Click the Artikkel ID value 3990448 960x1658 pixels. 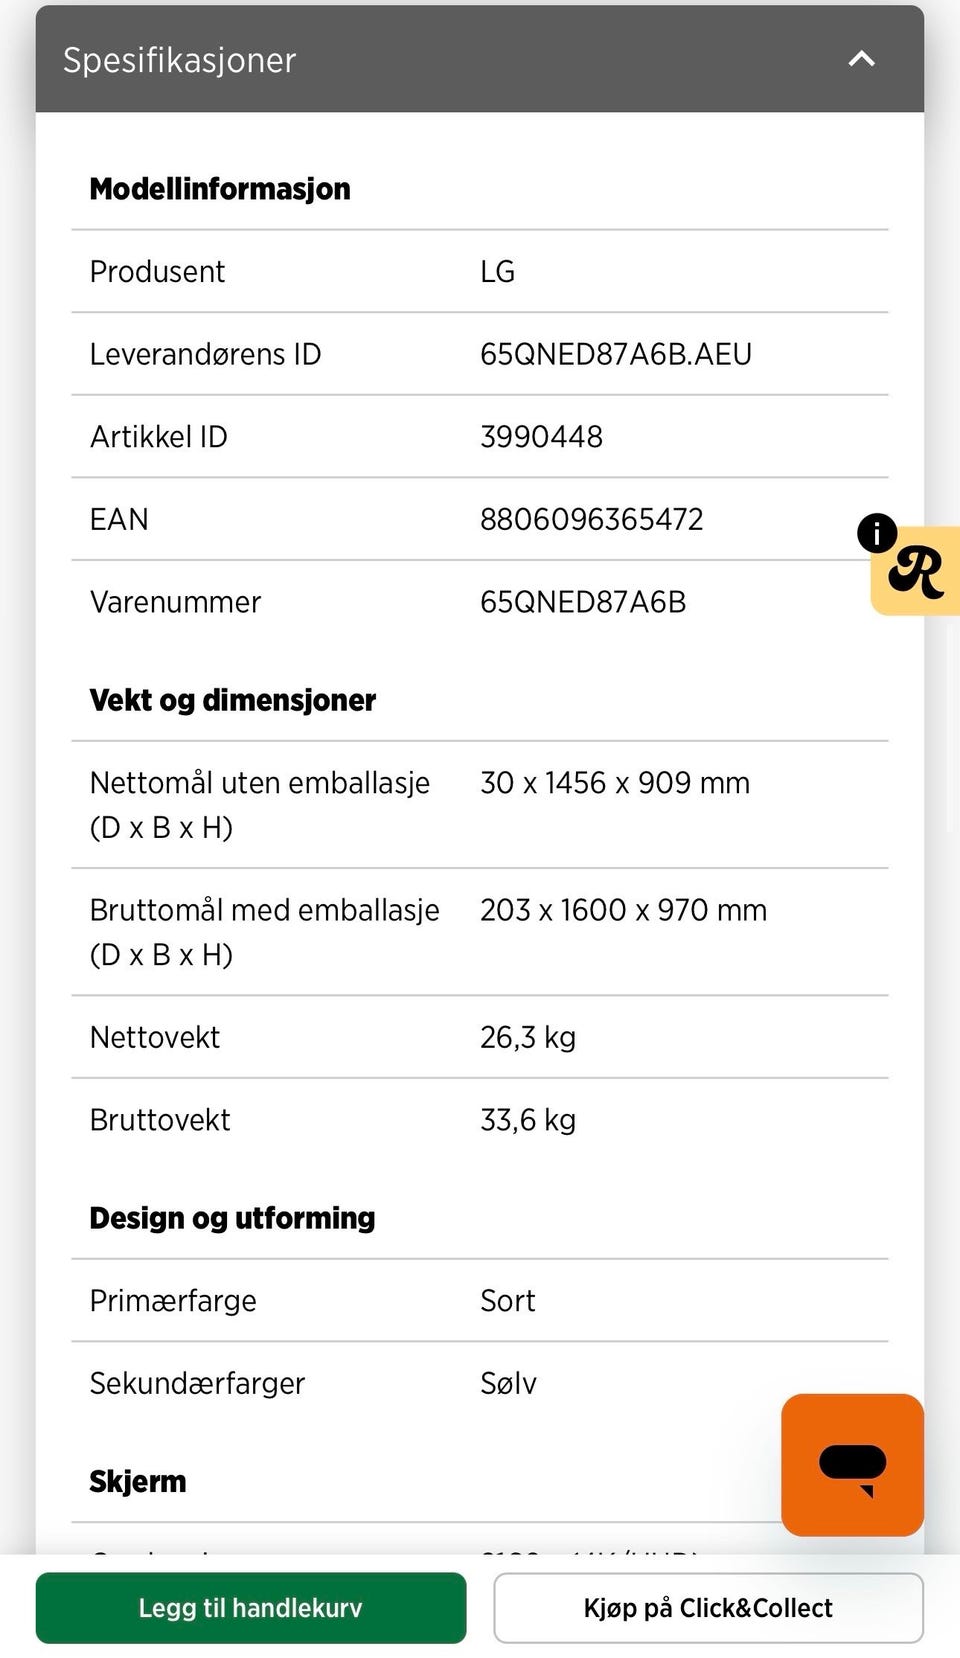coord(541,437)
